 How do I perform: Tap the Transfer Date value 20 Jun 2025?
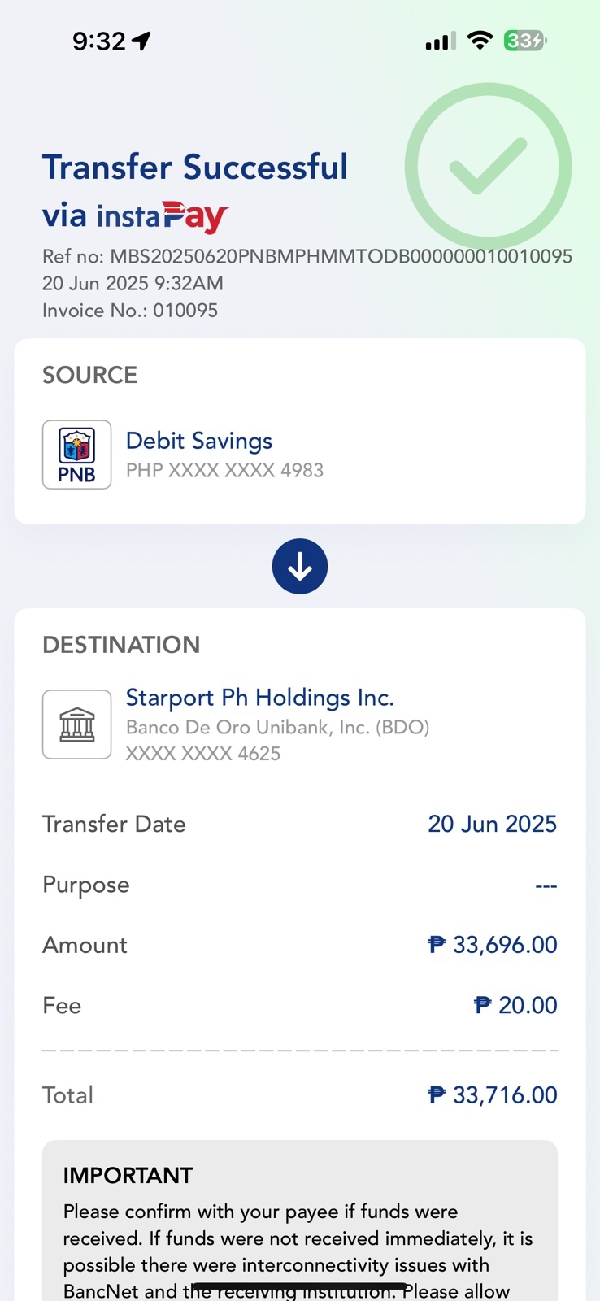pos(492,824)
